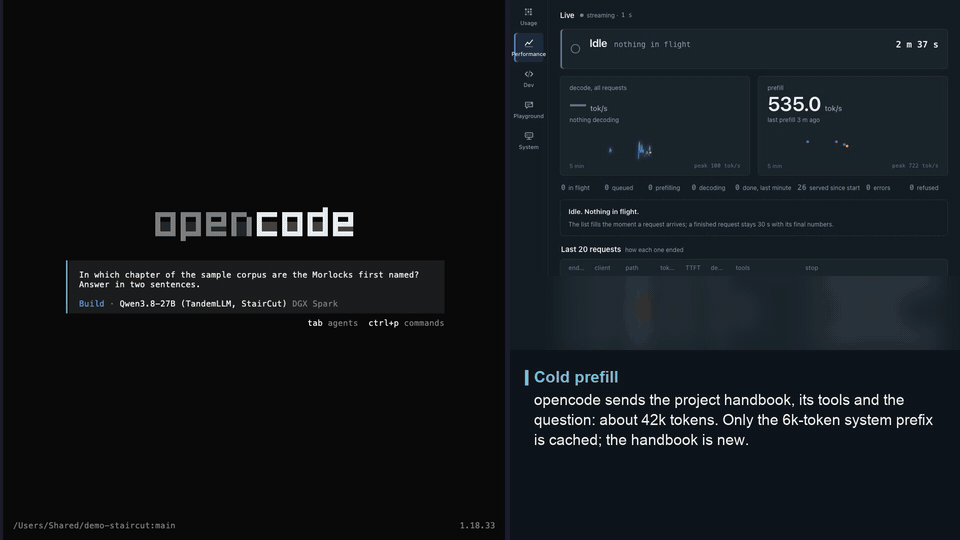Click the '0 decoding' counter

tap(708, 188)
